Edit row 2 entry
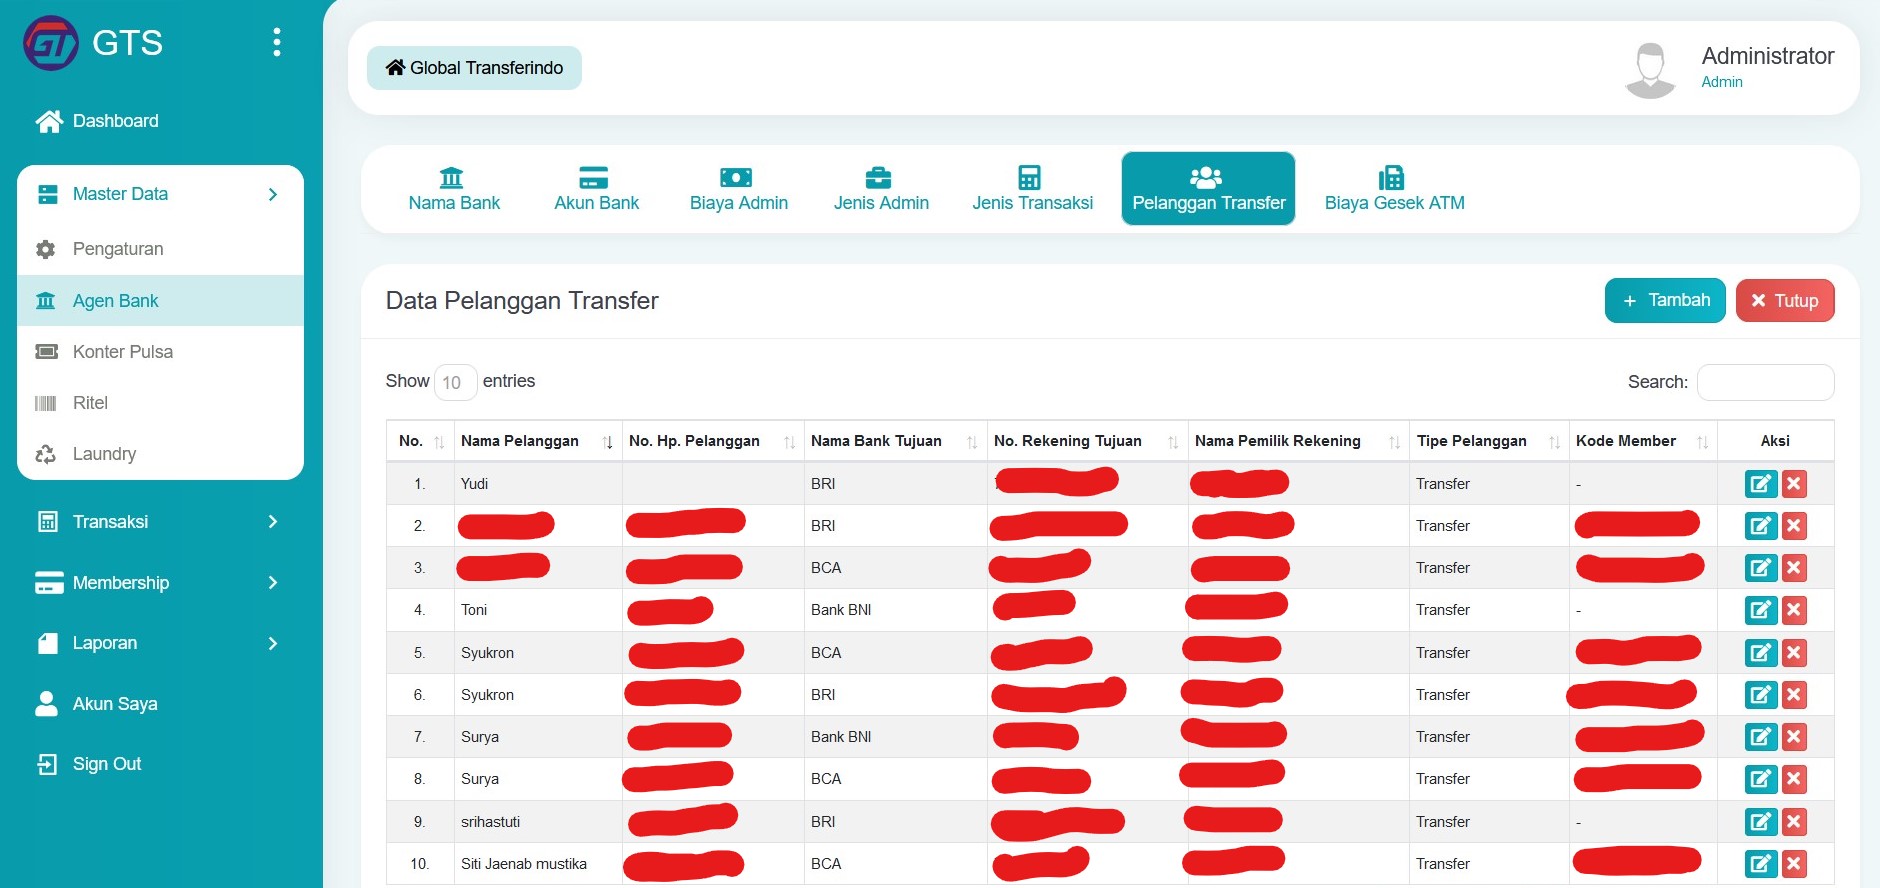 [1761, 526]
